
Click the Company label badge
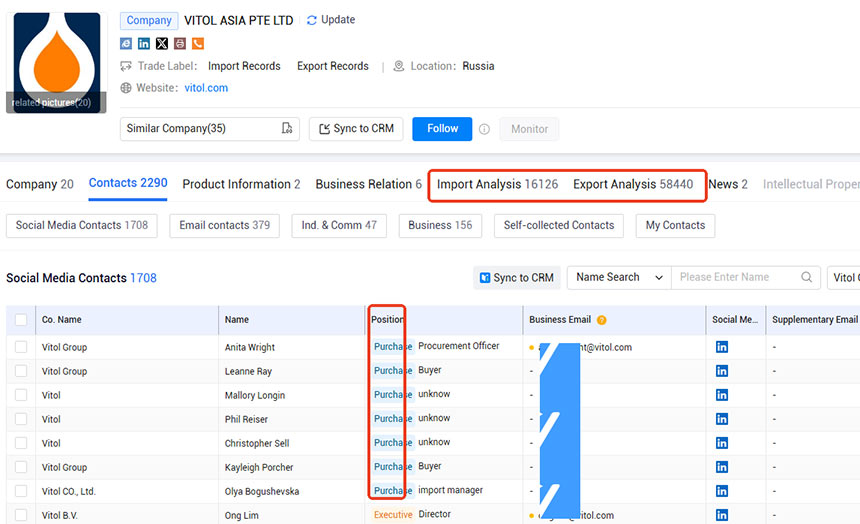(x=149, y=21)
